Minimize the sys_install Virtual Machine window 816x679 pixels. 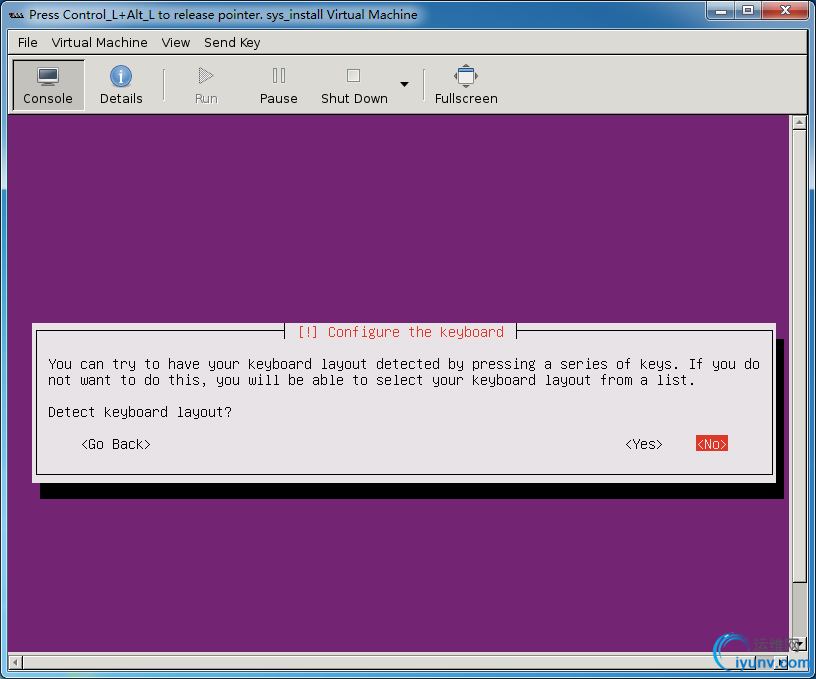[721, 11]
